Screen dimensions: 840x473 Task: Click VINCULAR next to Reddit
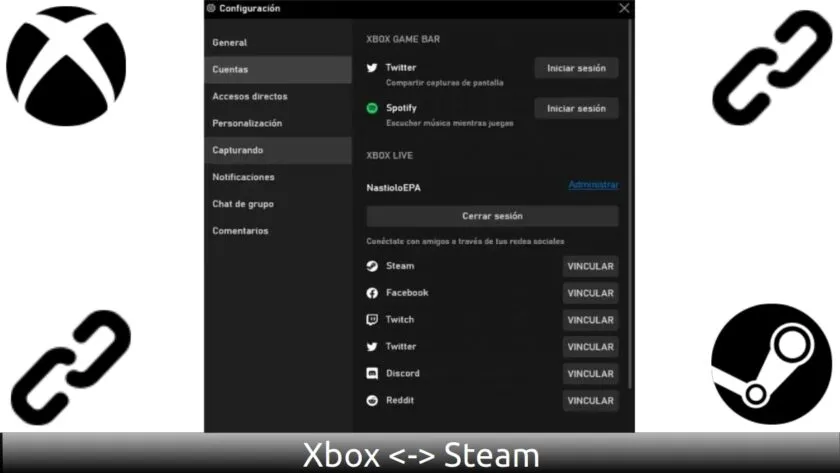[590, 401]
